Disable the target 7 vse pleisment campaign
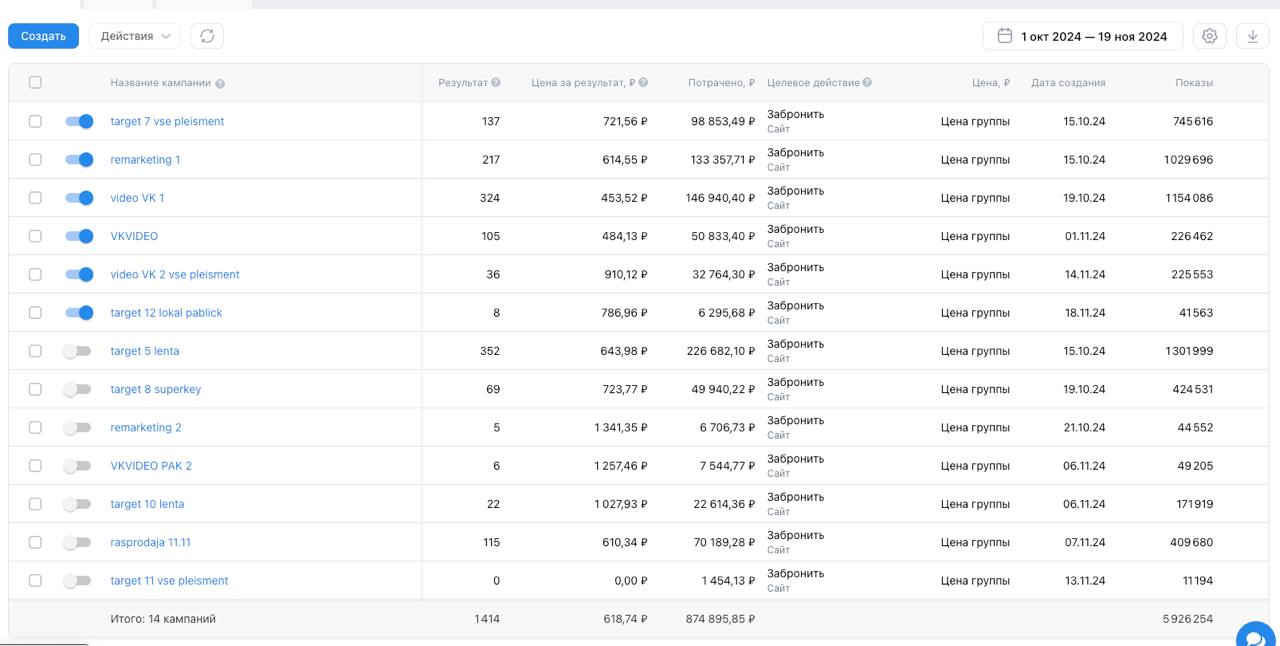Image resolution: width=1280 pixels, height=646 pixels. tap(79, 121)
